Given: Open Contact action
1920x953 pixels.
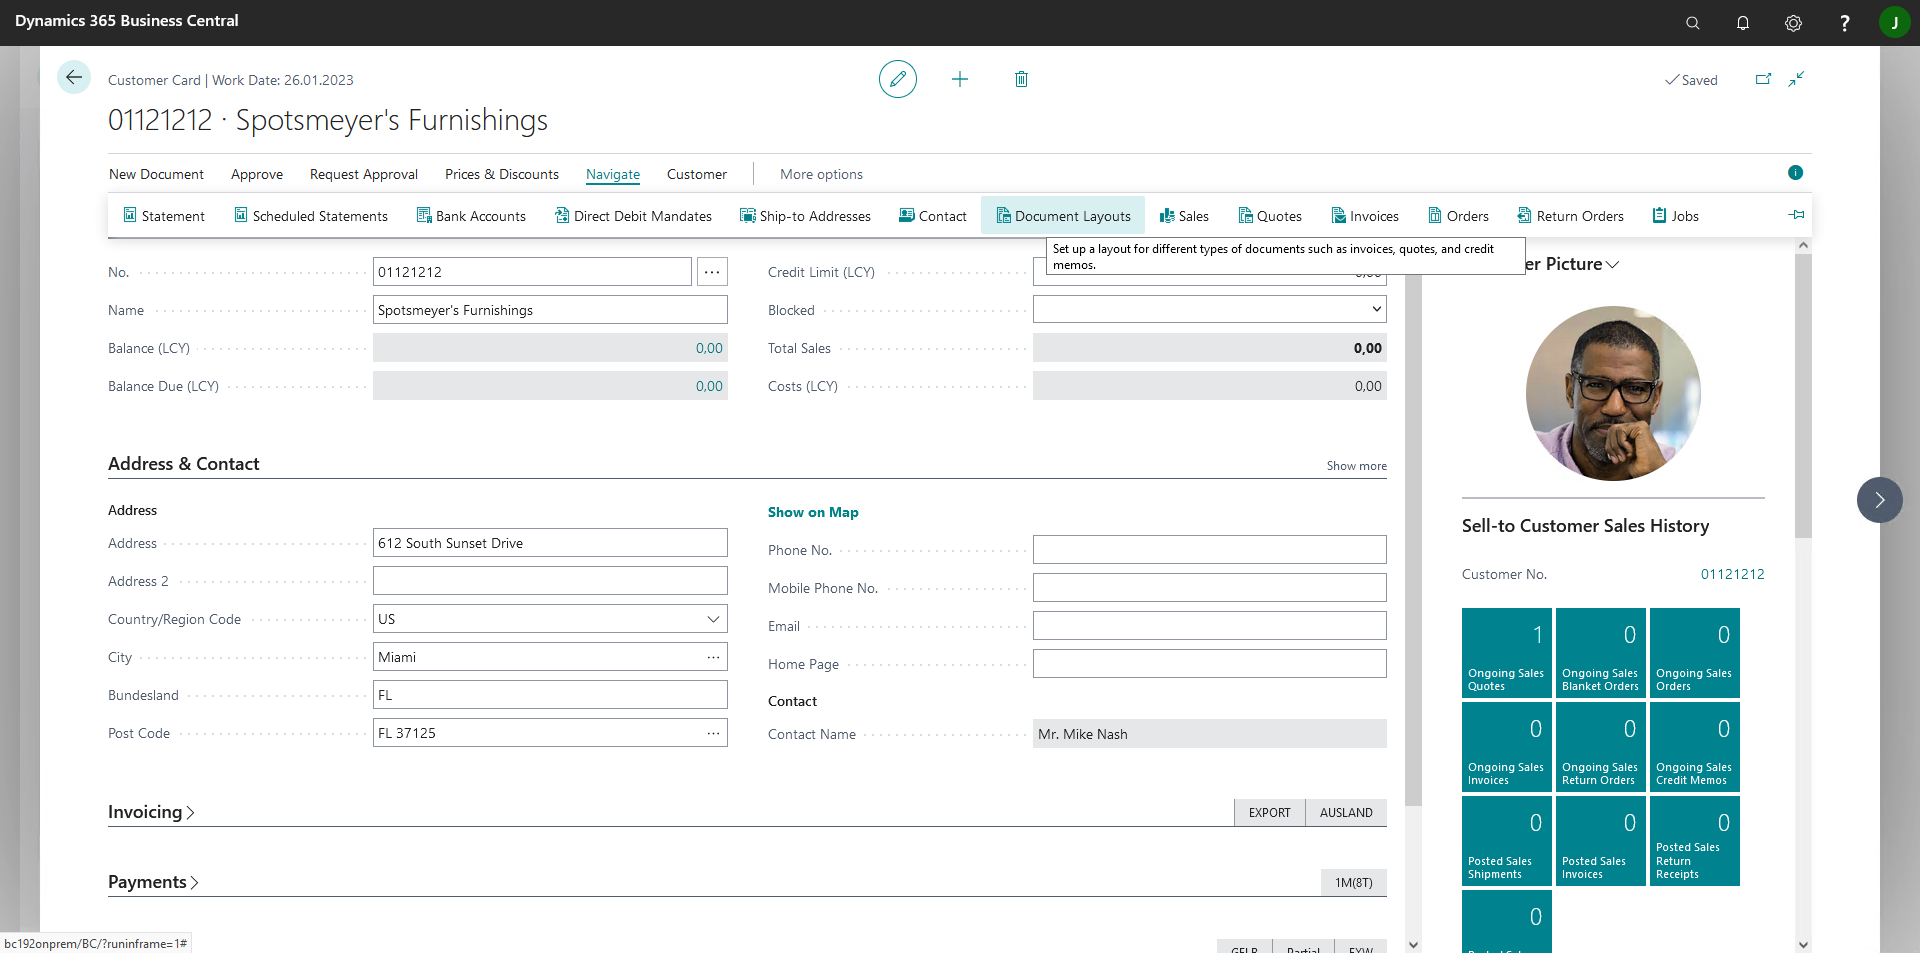Looking at the screenshot, I should (x=933, y=216).
